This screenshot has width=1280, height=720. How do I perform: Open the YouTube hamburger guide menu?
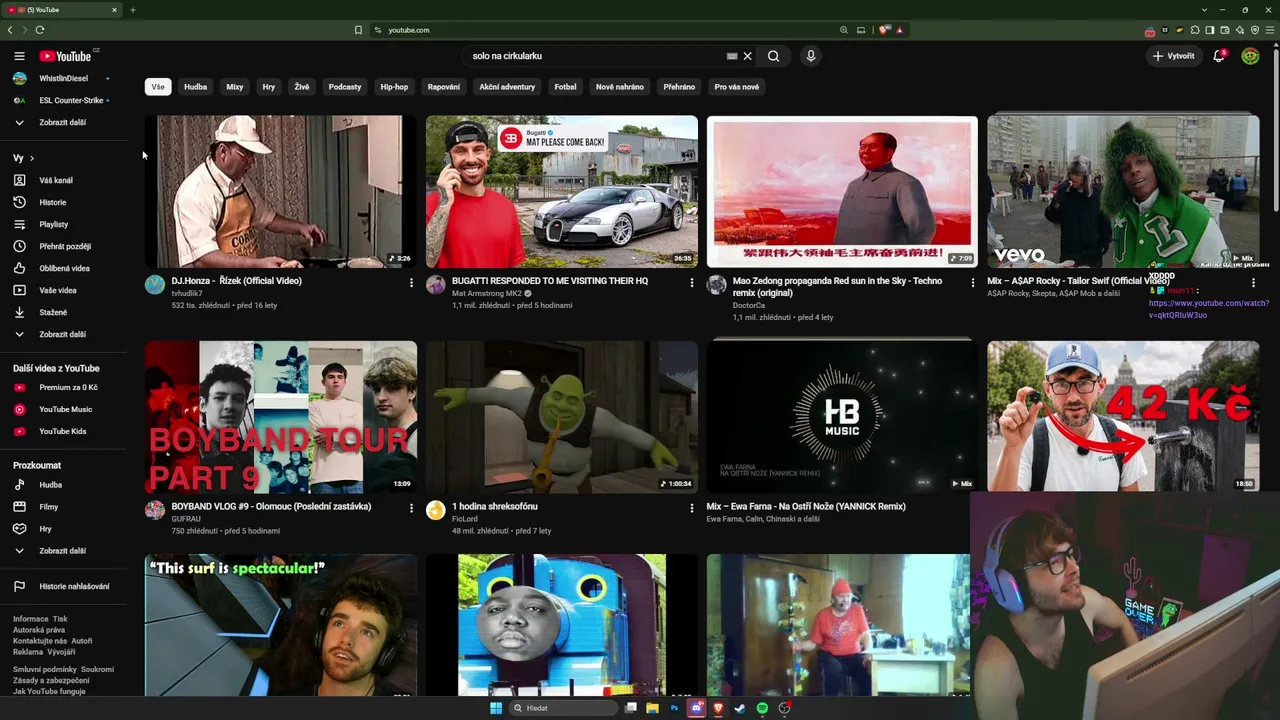(19, 56)
